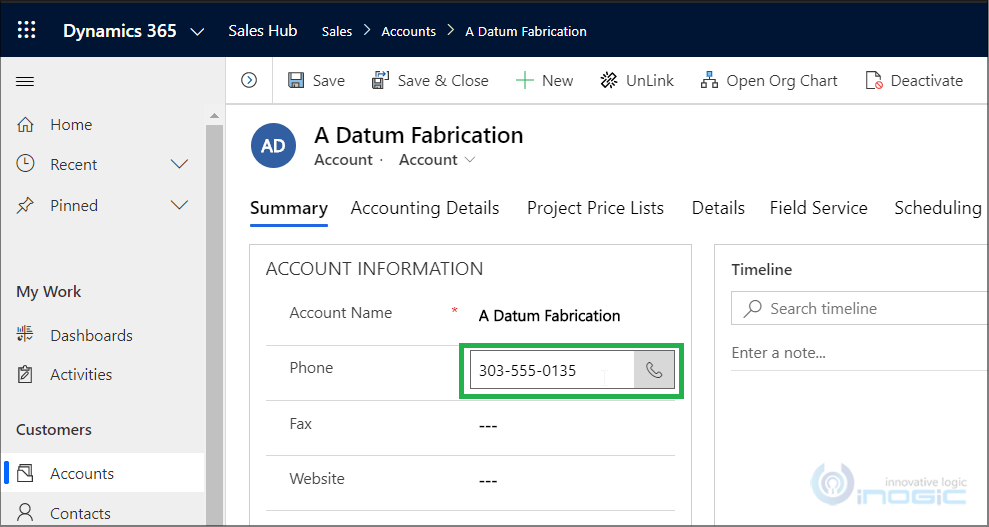Click the New plus icon

(524, 81)
